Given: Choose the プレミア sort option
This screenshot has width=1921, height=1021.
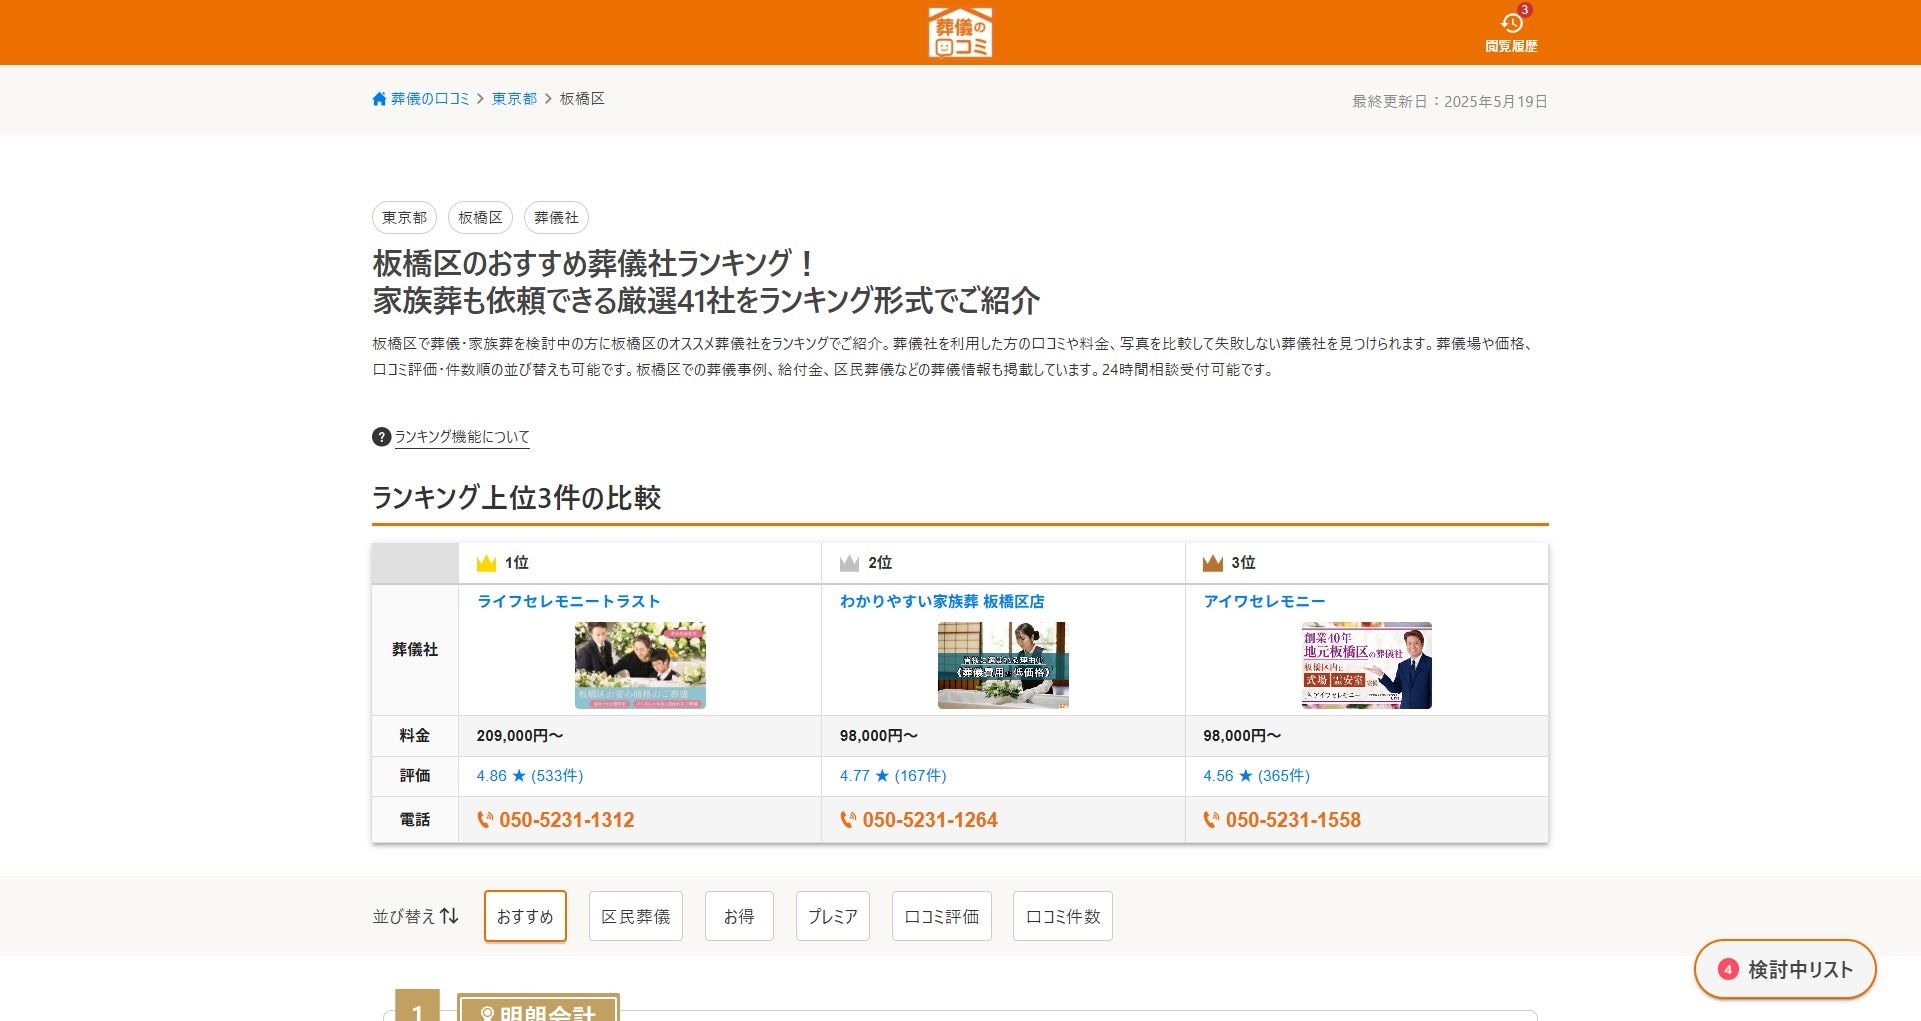Looking at the screenshot, I should [x=833, y=916].
